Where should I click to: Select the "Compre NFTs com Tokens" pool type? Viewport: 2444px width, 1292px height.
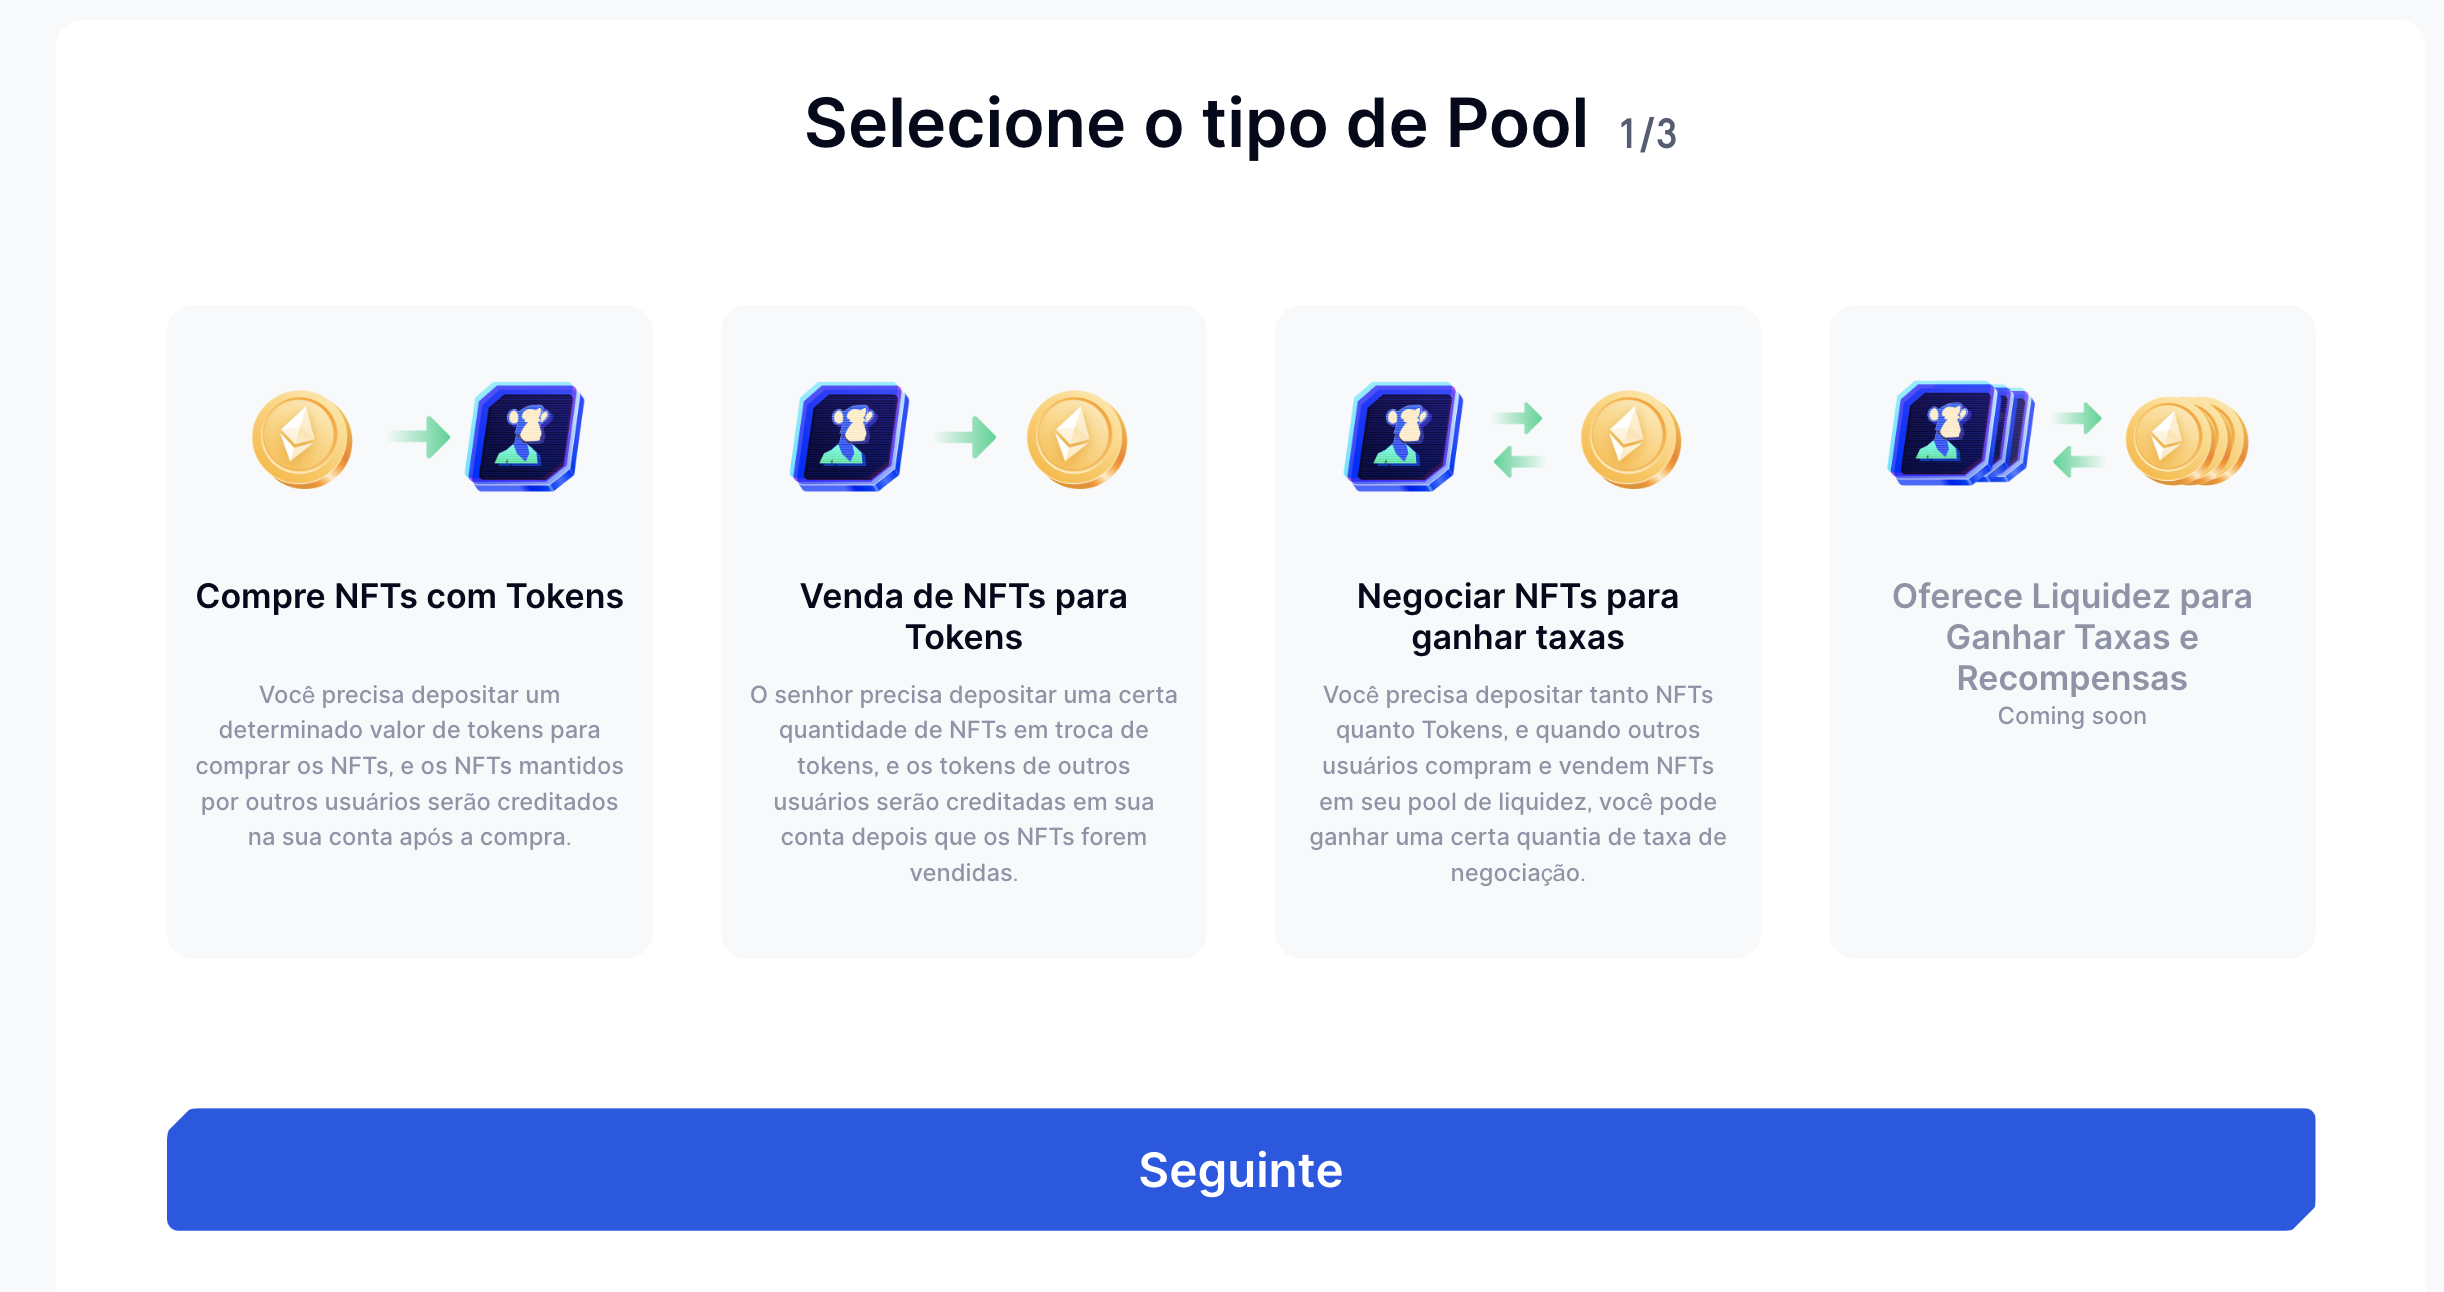coord(409,596)
